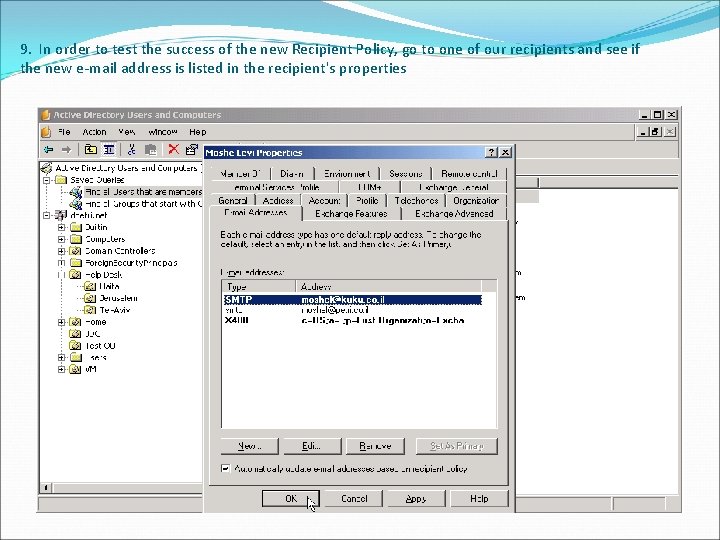Screen dimensions: 720x540
Task: Click the Forward arrow toolbar icon
Action: coord(66,149)
